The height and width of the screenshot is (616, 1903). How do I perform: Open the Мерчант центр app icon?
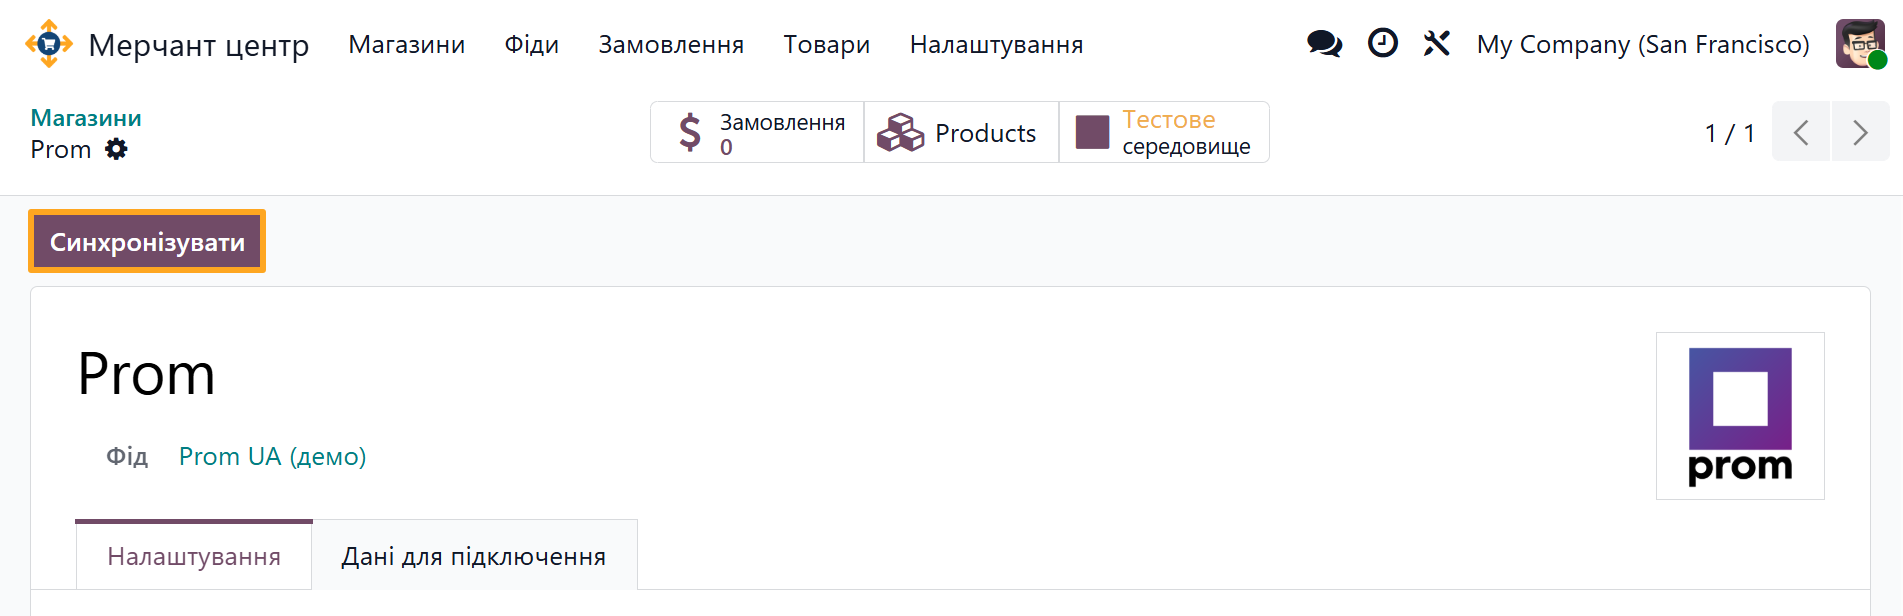coord(48,44)
